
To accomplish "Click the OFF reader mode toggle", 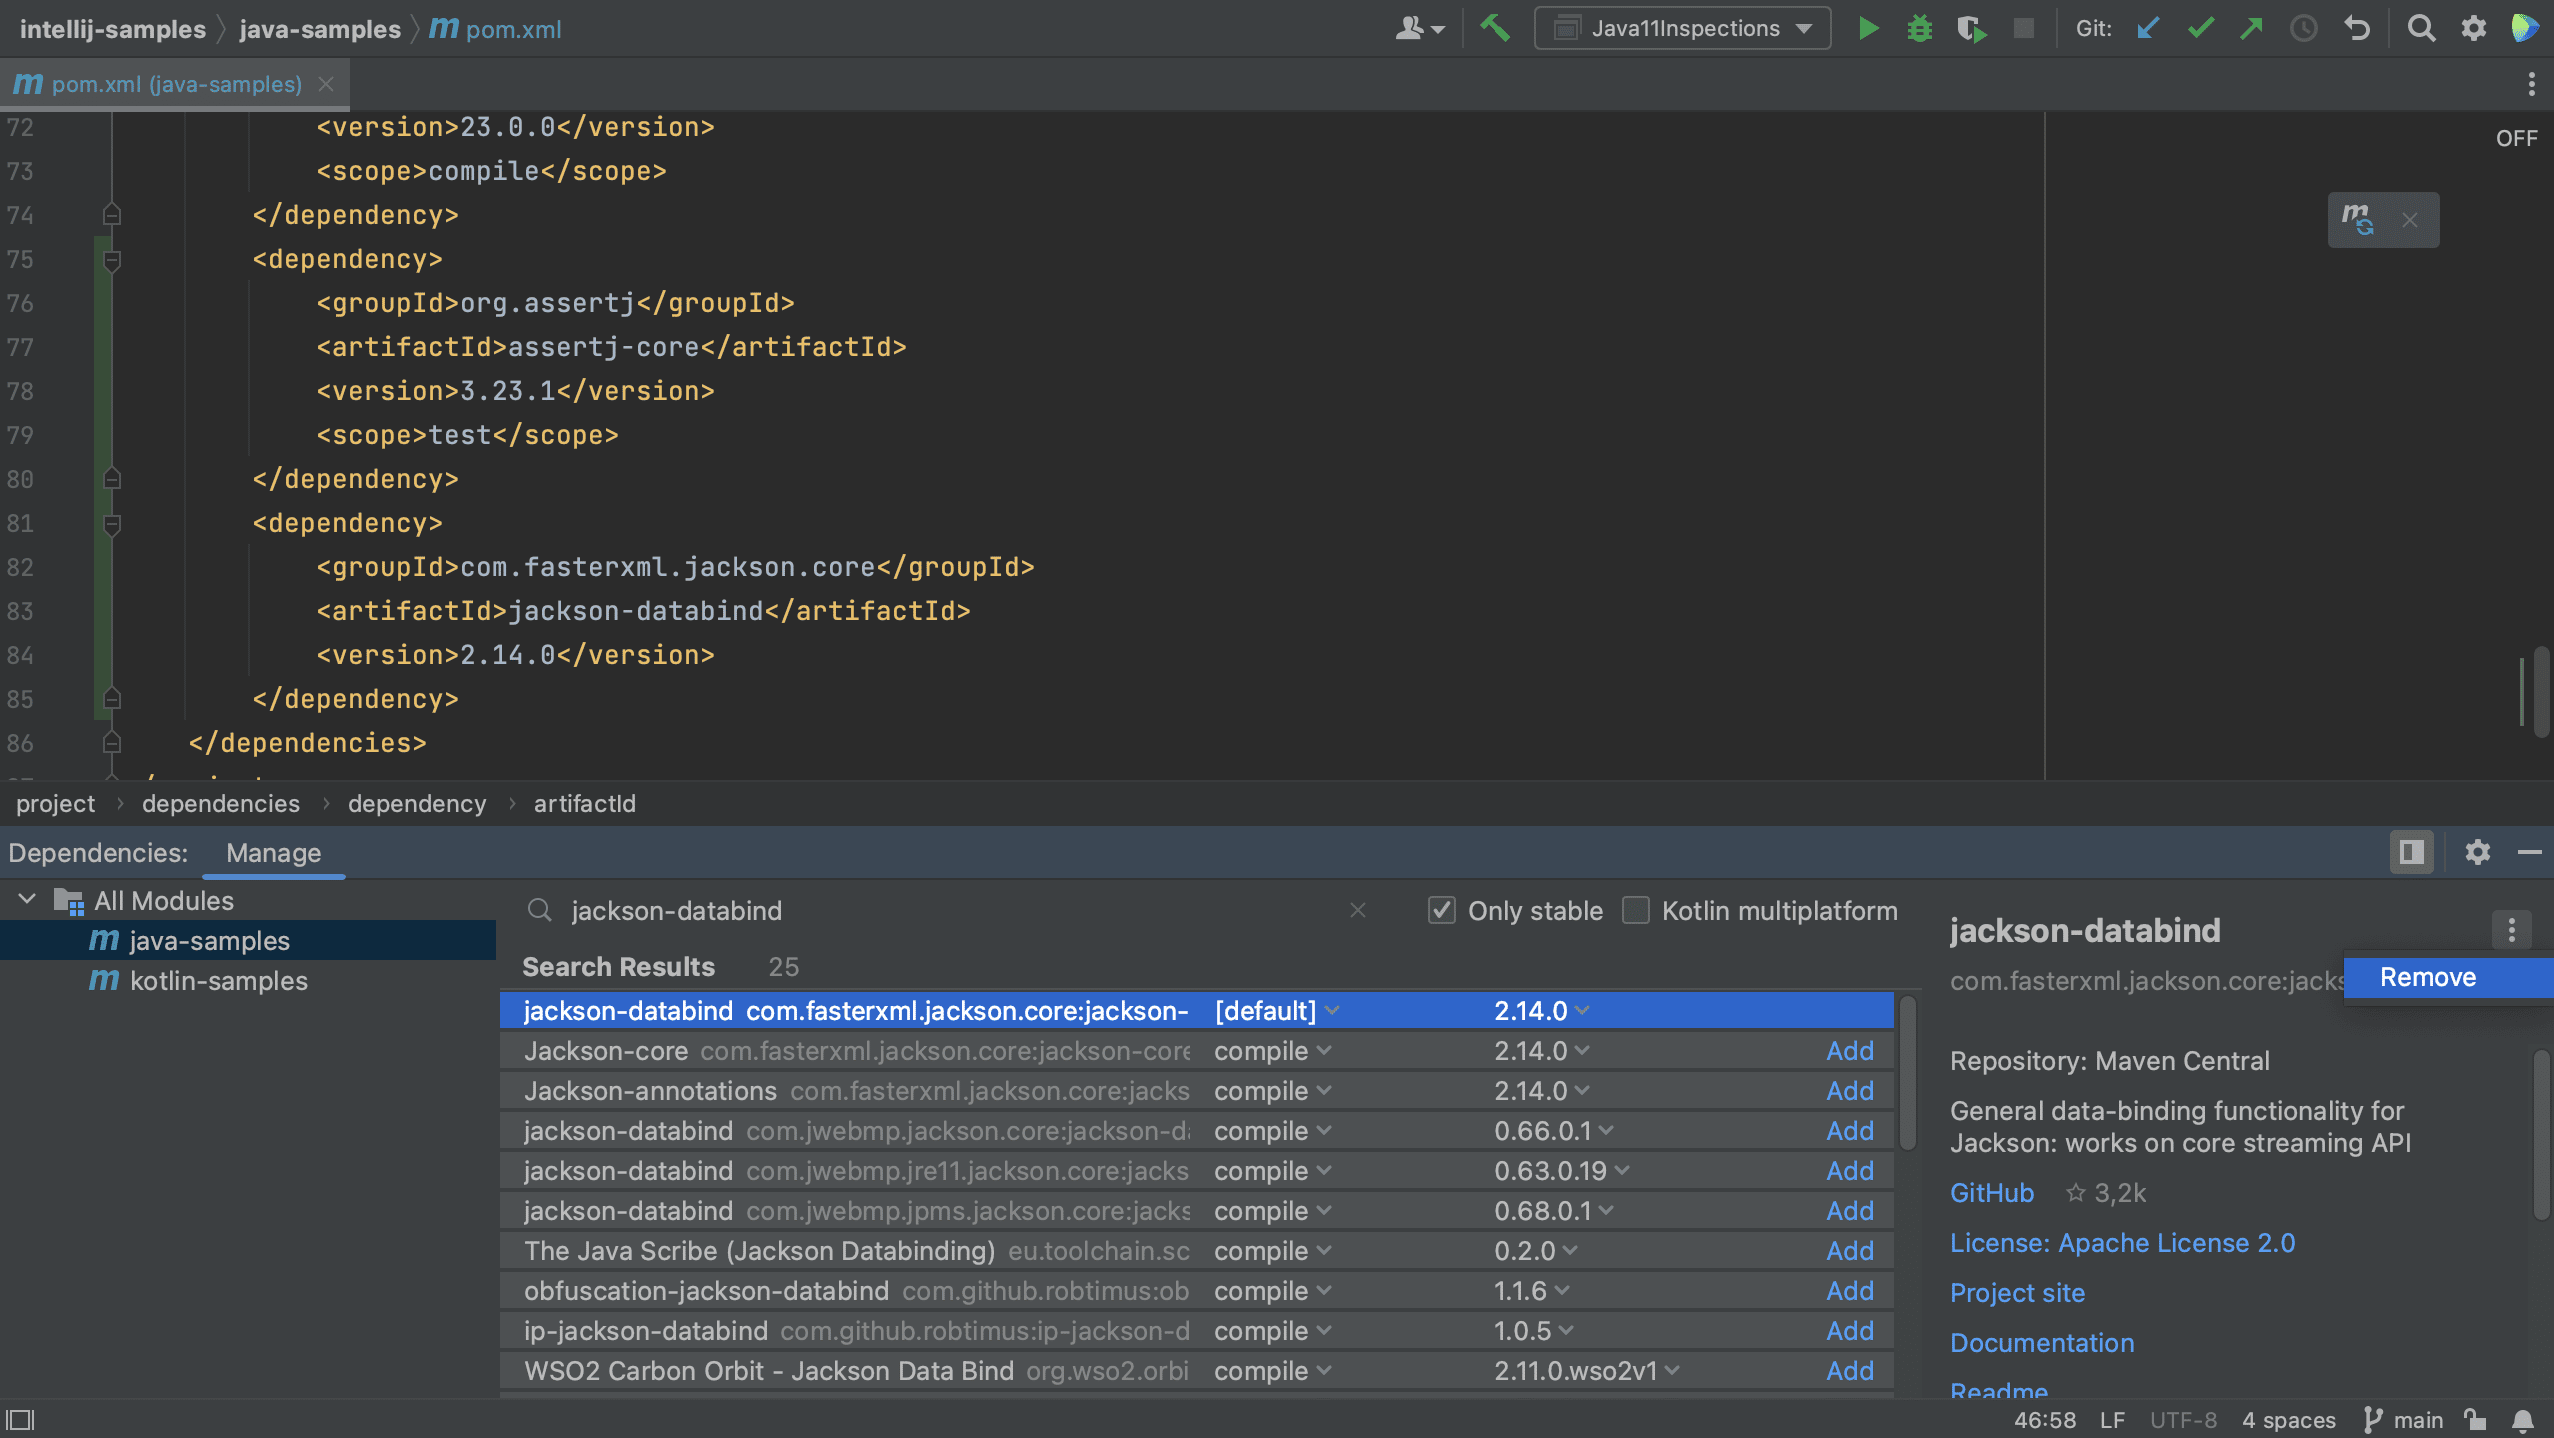I will [x=2516, y=138].
